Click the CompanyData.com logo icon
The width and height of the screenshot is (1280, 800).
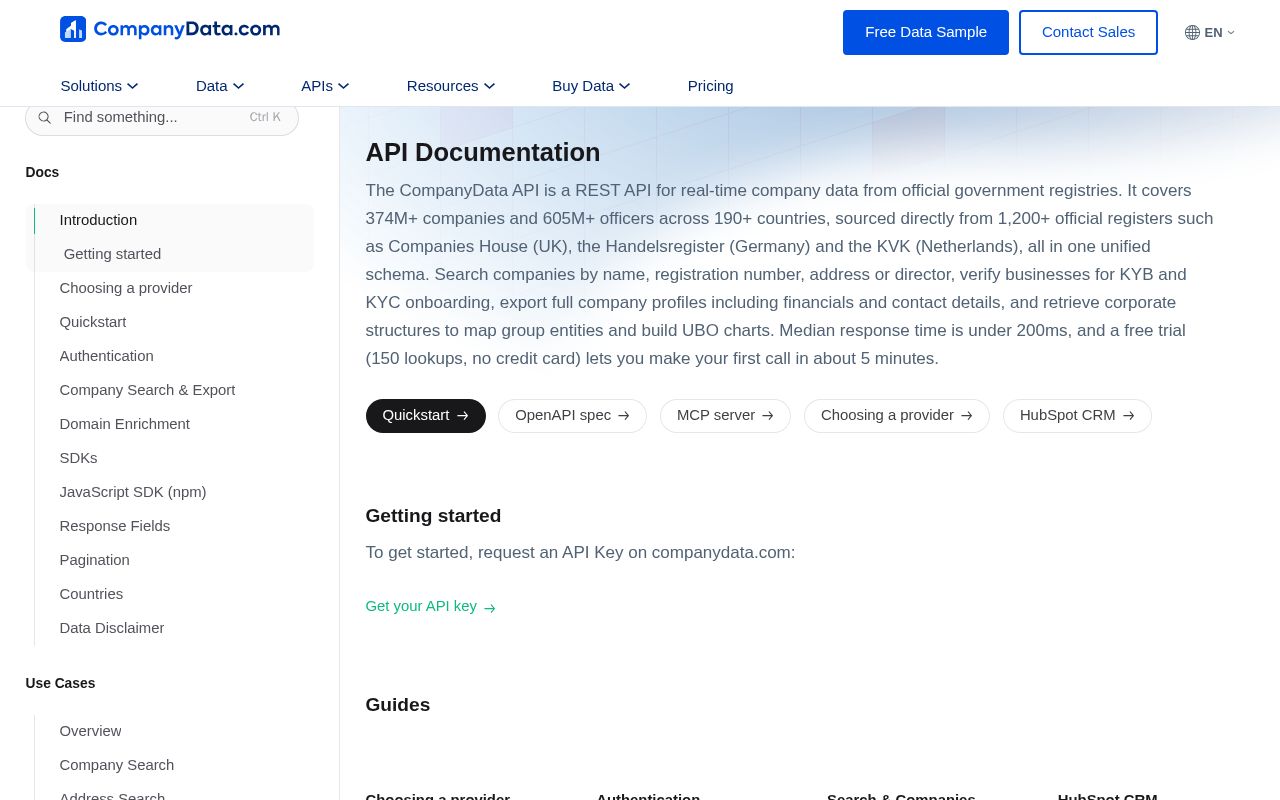pos(73,29)
